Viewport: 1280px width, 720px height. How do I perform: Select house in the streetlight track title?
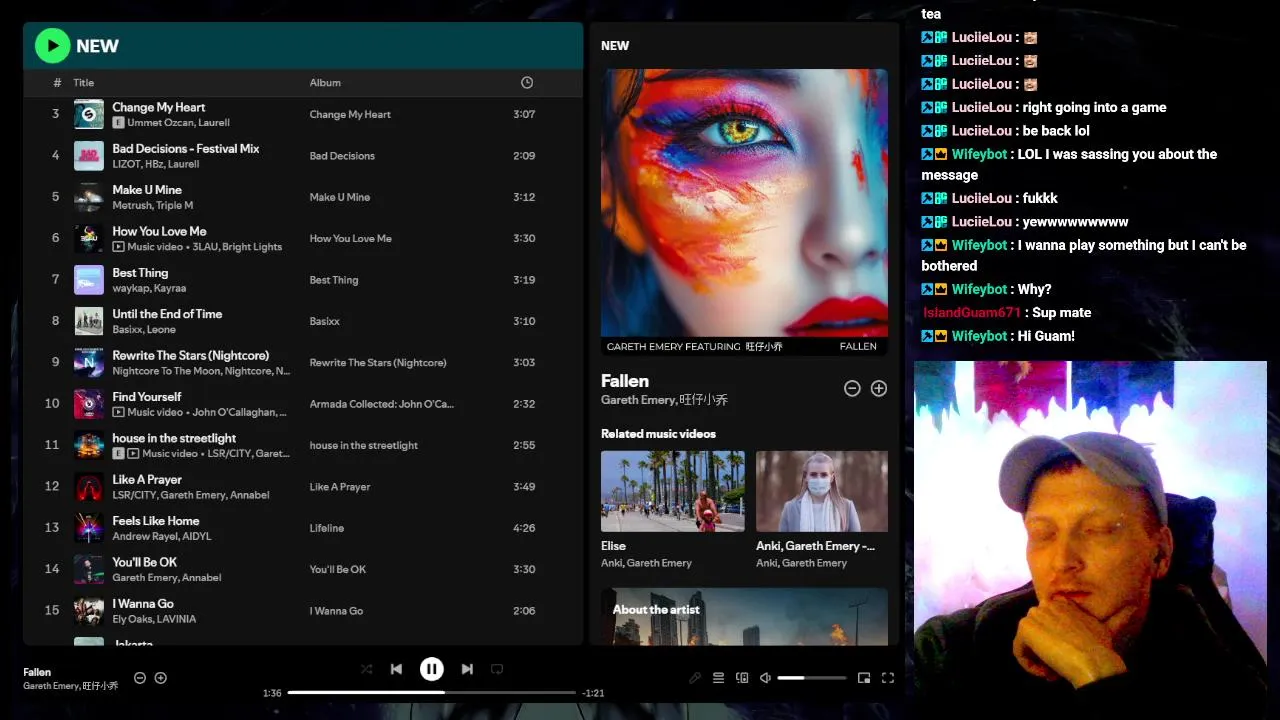[x=174, y=438]
